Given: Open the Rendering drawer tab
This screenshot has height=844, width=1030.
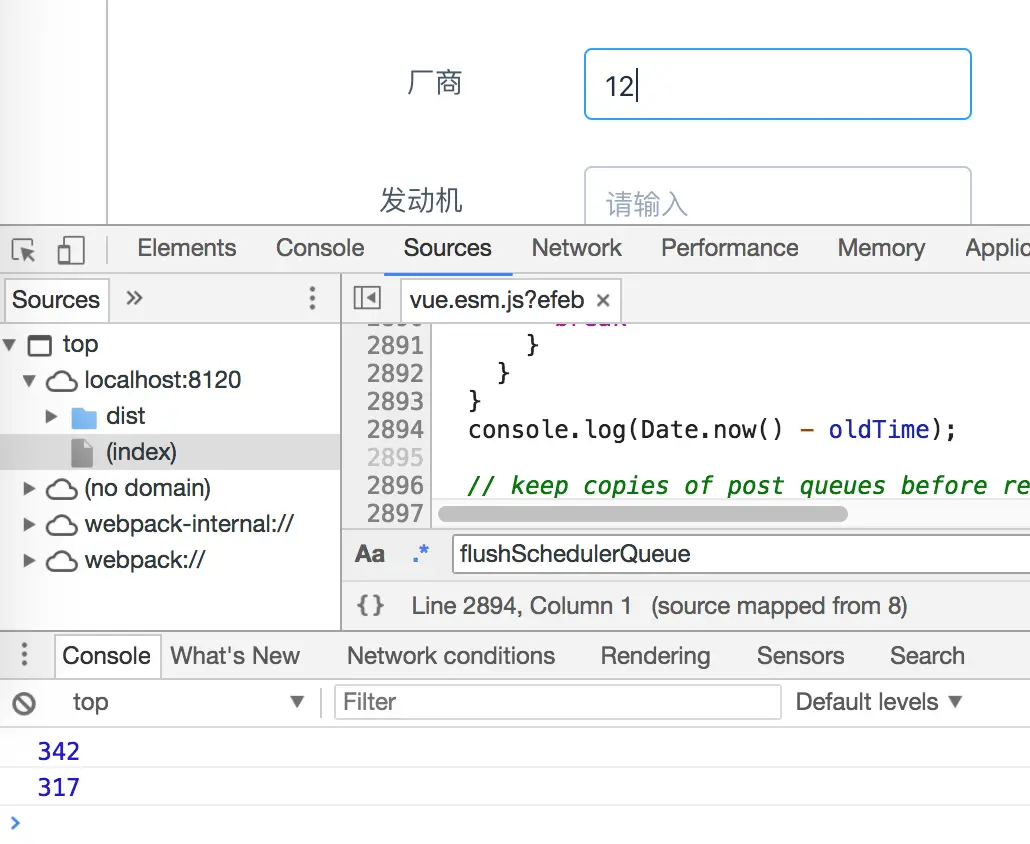Looking at the screenshot, I should click(x=655, y=655).
